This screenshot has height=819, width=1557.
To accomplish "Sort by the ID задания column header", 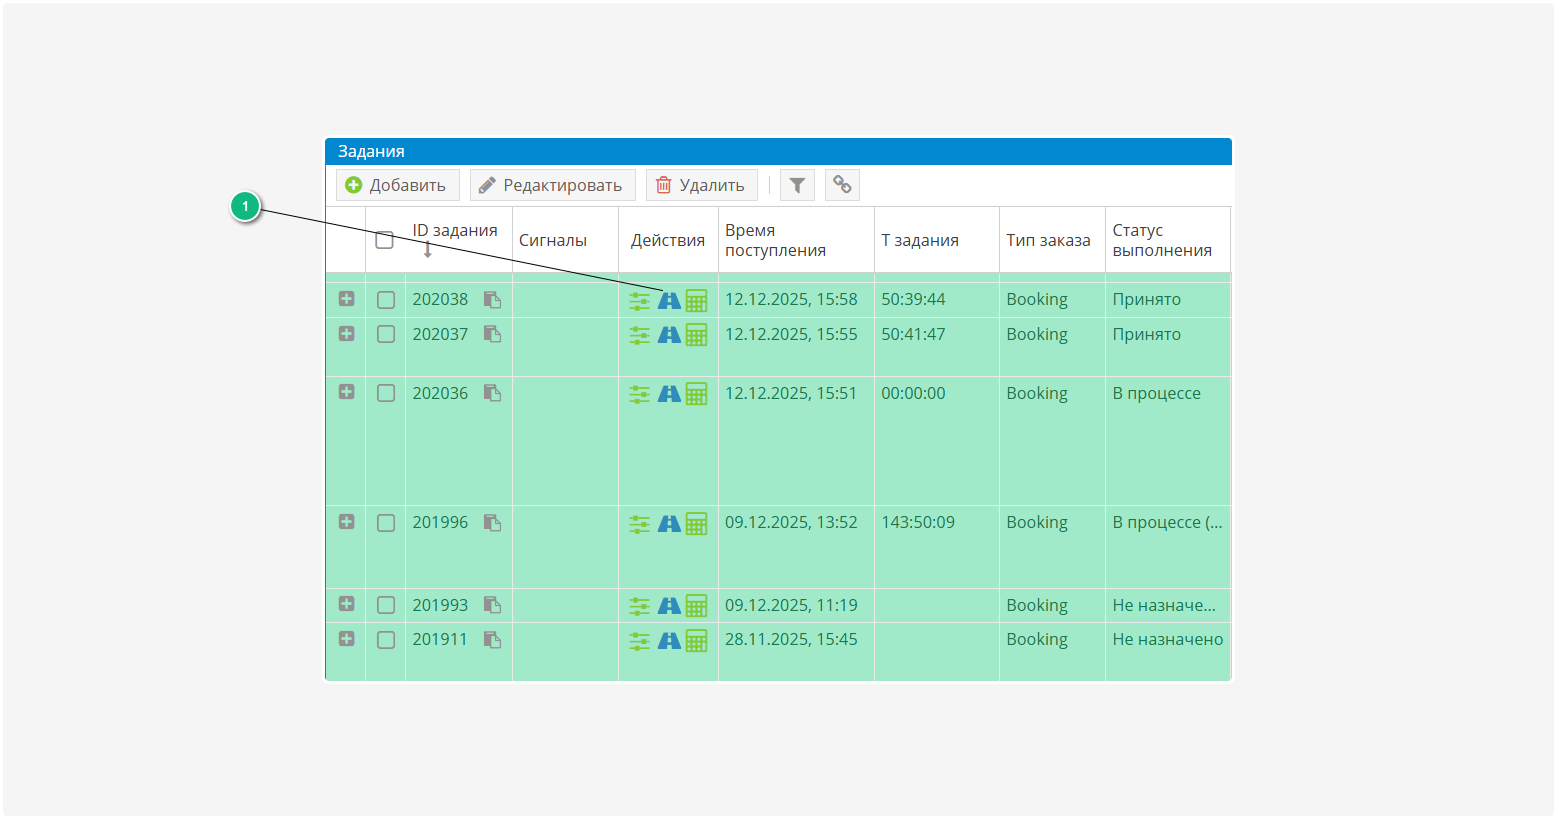I will 455,231.
